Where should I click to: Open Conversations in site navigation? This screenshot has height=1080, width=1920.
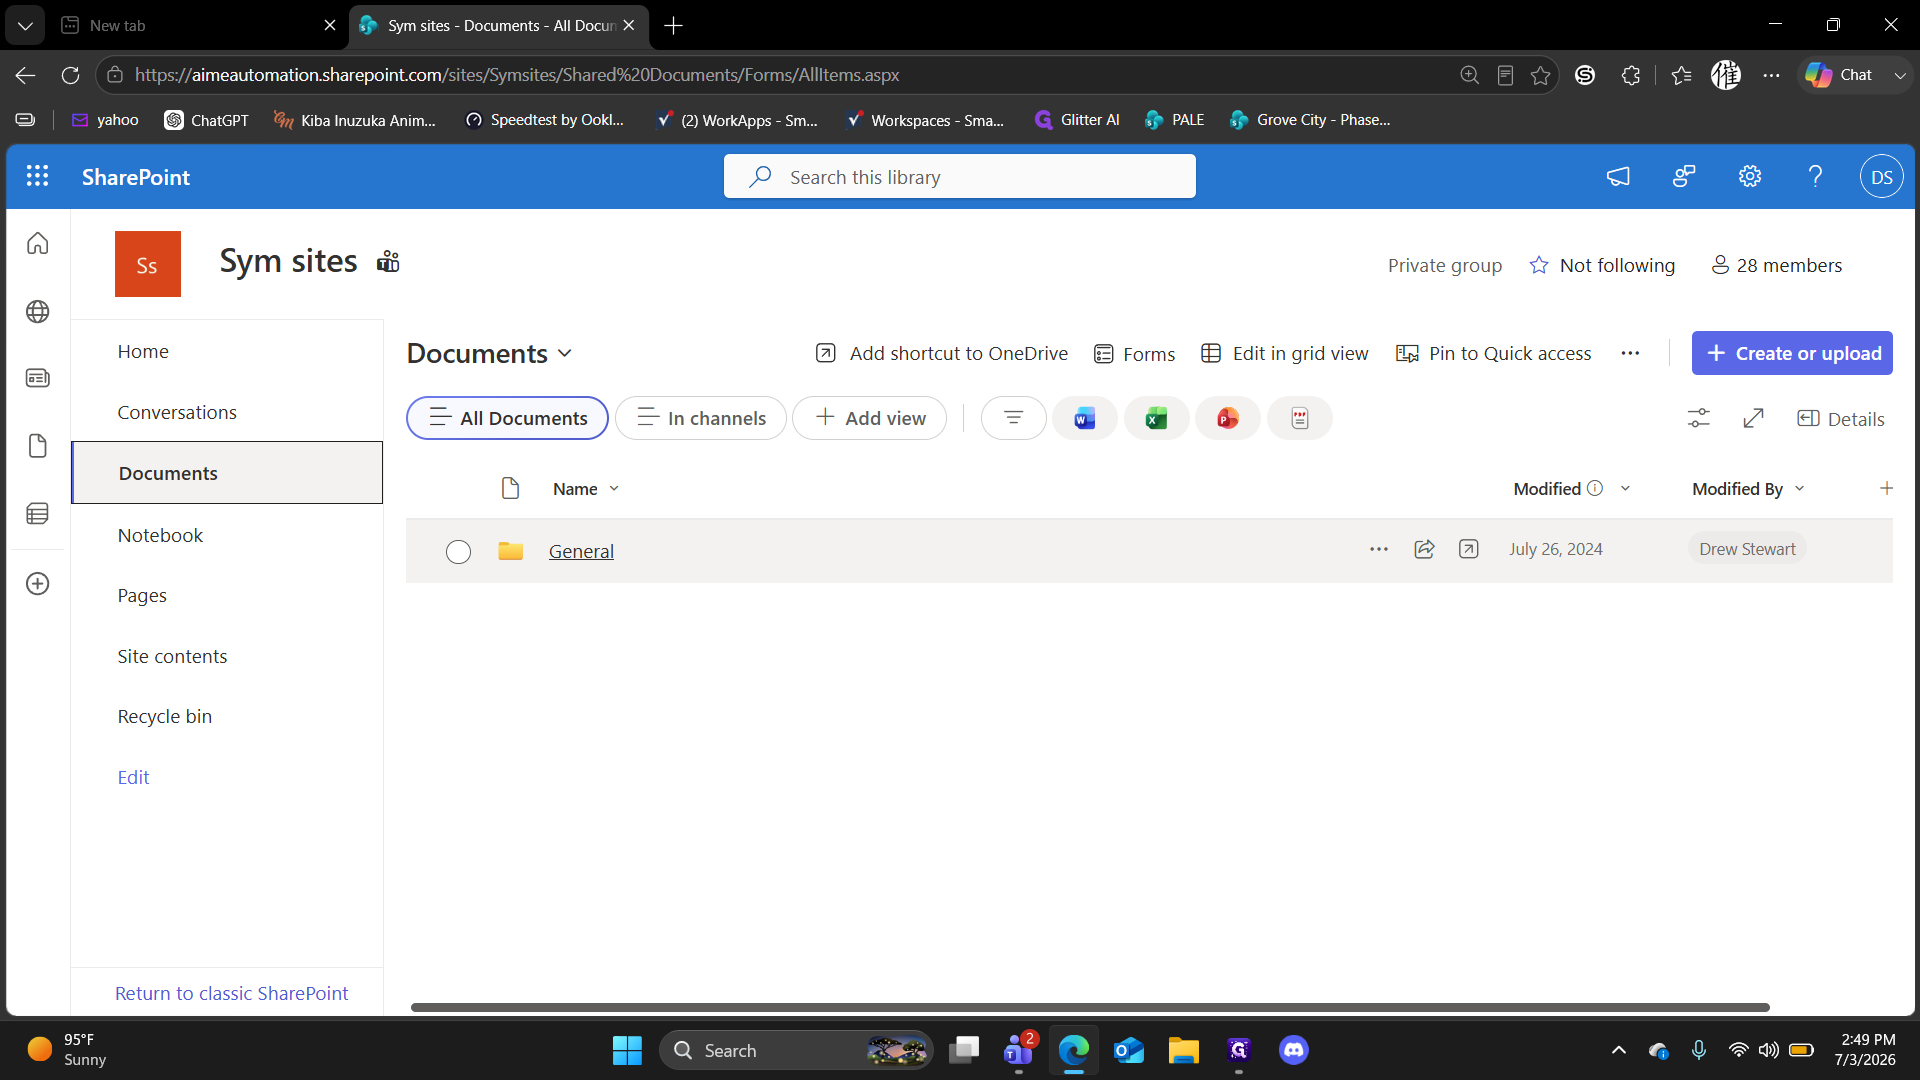click(177, 412)
